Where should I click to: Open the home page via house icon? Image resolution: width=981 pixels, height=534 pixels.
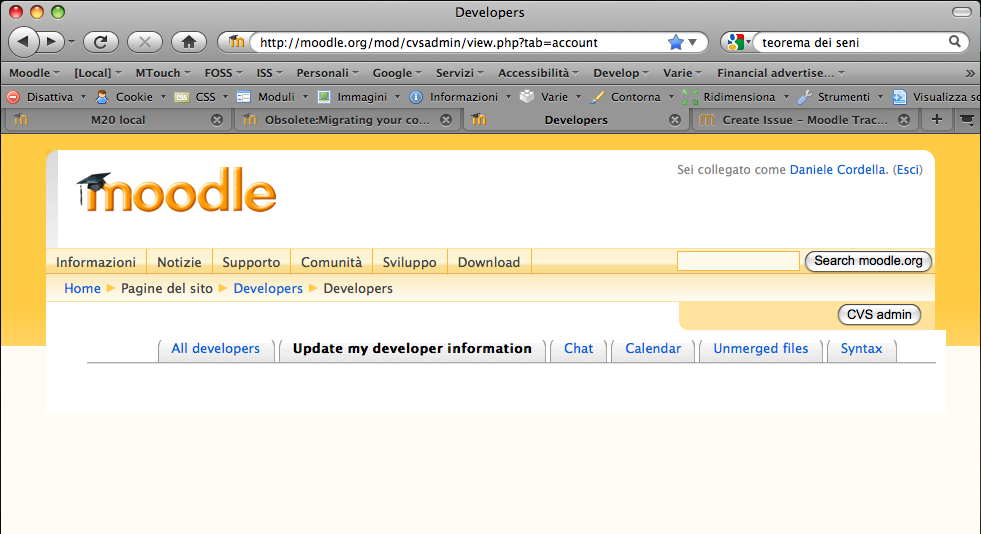point(189,43)
